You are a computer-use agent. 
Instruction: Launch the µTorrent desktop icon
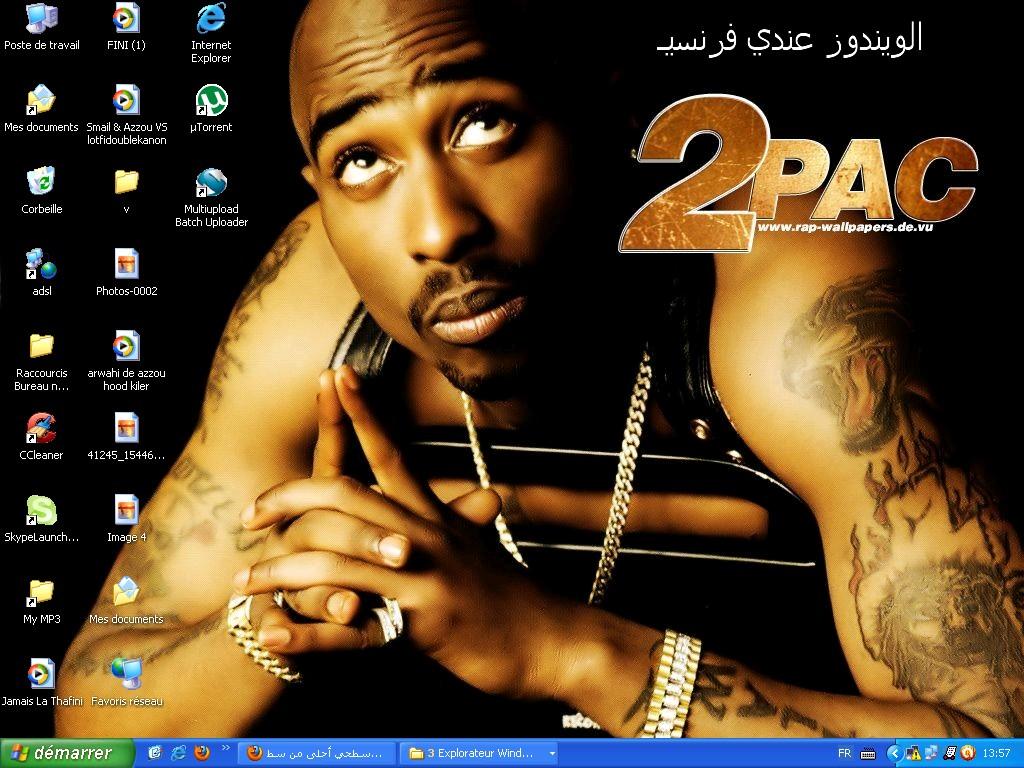211,108
